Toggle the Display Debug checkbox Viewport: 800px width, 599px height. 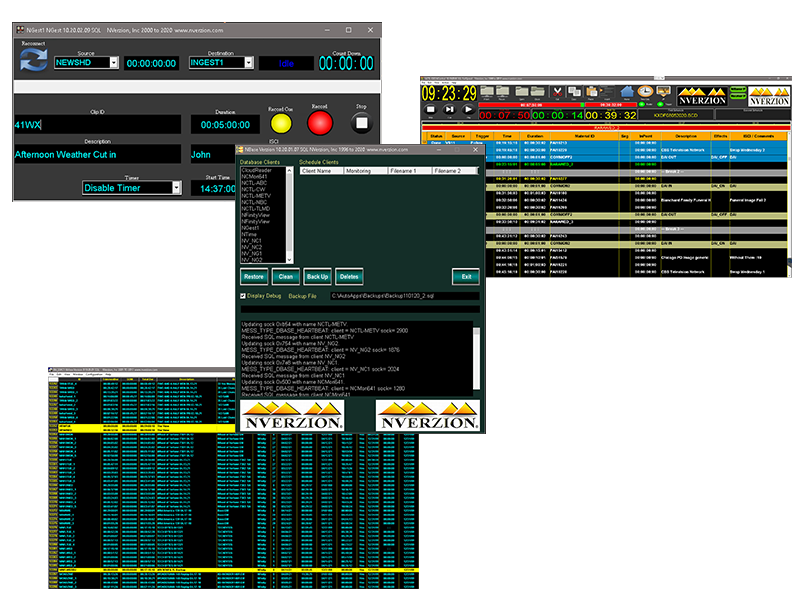click(243, 296)
